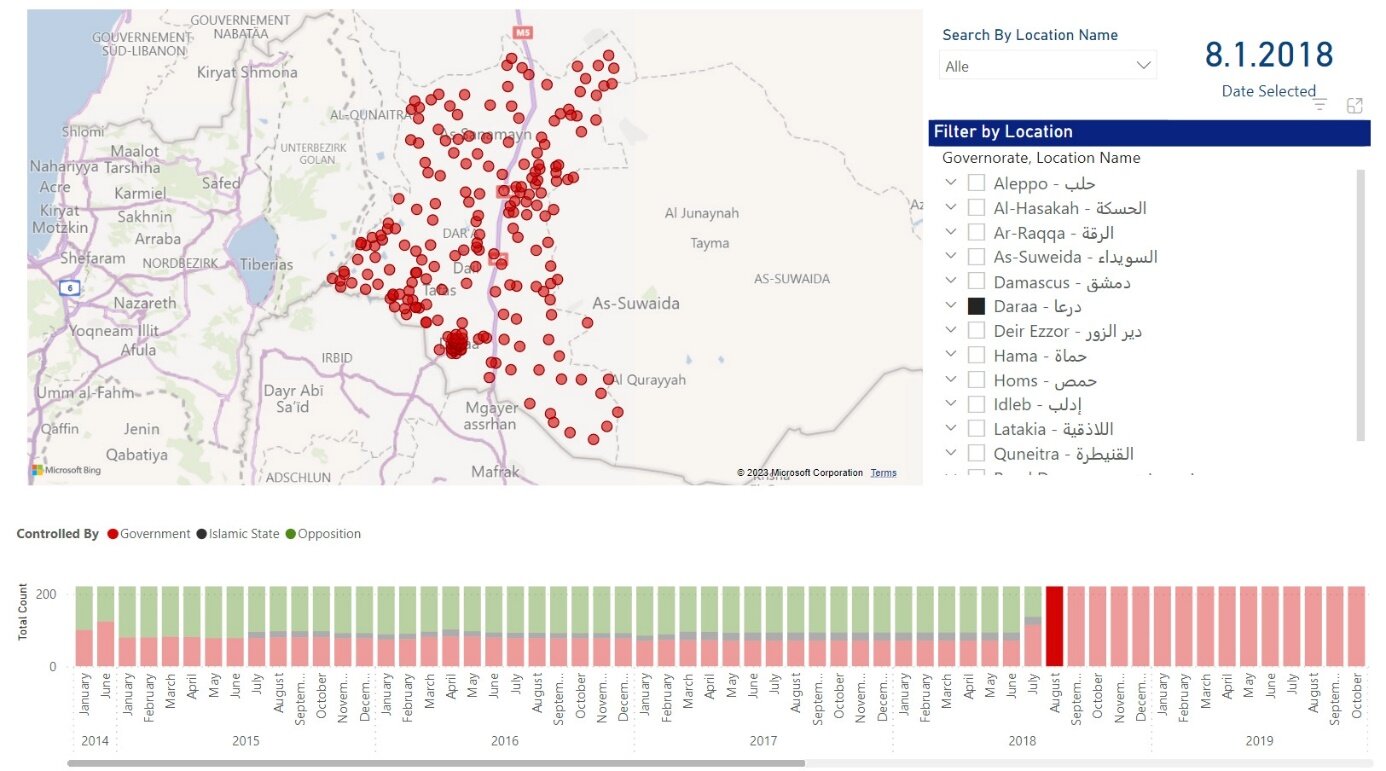The height and width of the screenshot is (771, 1386).
Task: Click the Government red legend marker
Action: coord(113,534)
